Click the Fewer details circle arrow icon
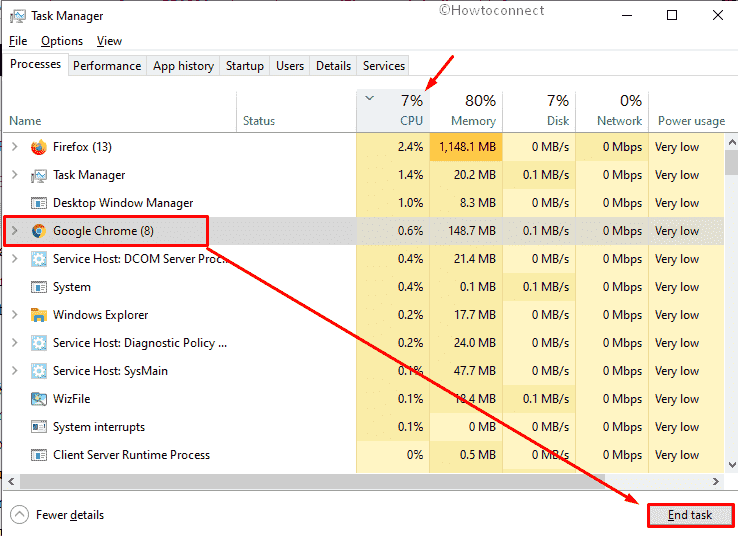Screen dimensions: 738x536 point(19,515)
